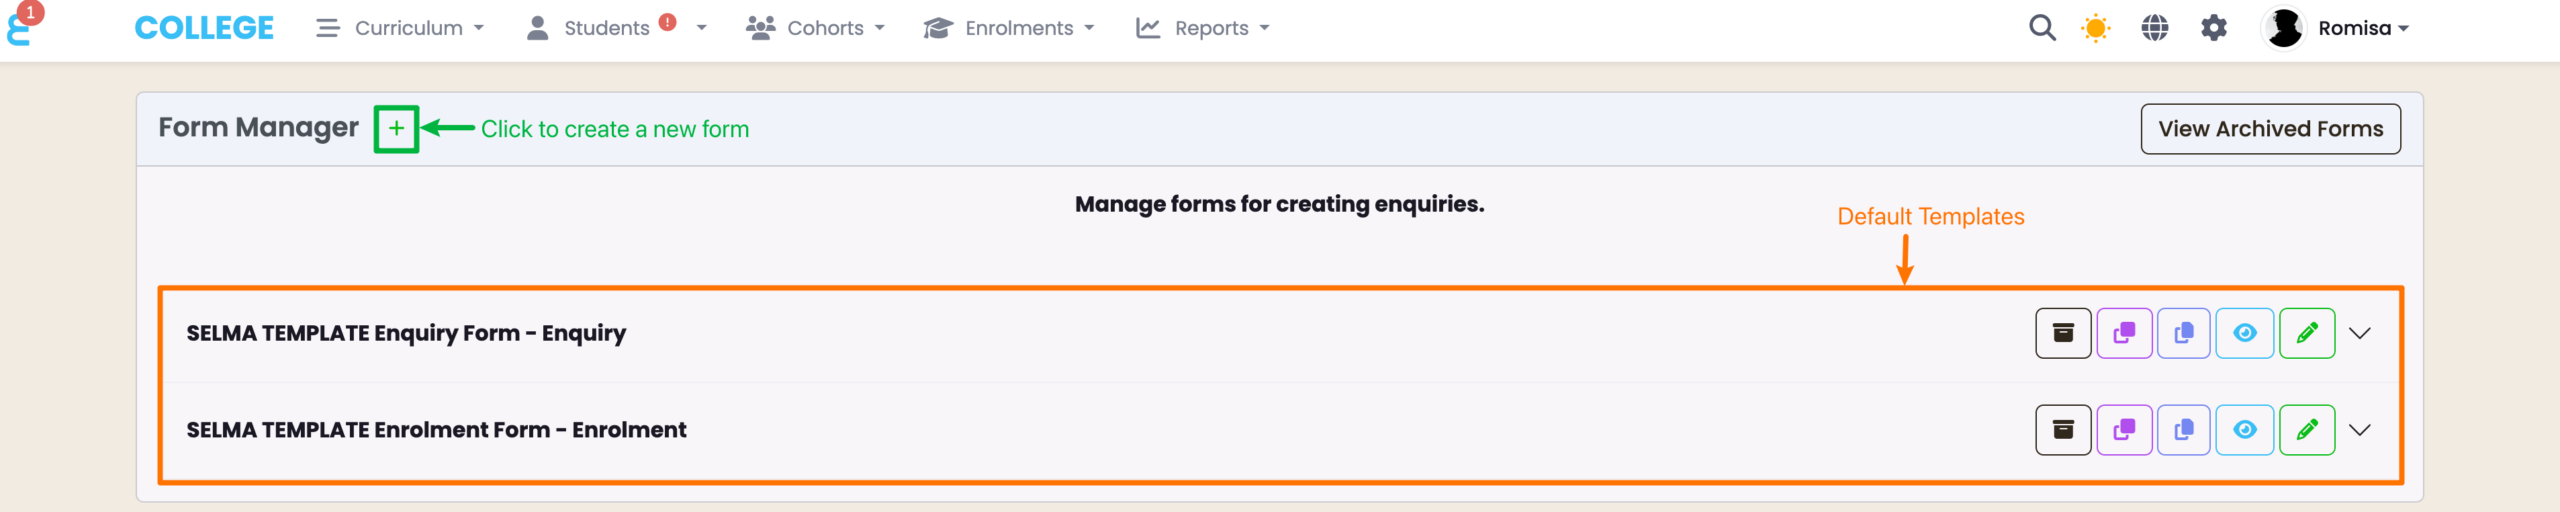Viewport: 2560px width, 512px height.
Task: Archive the SELMA TEMPLATE Enquiry Form
Action: (x=2063, y=333)
